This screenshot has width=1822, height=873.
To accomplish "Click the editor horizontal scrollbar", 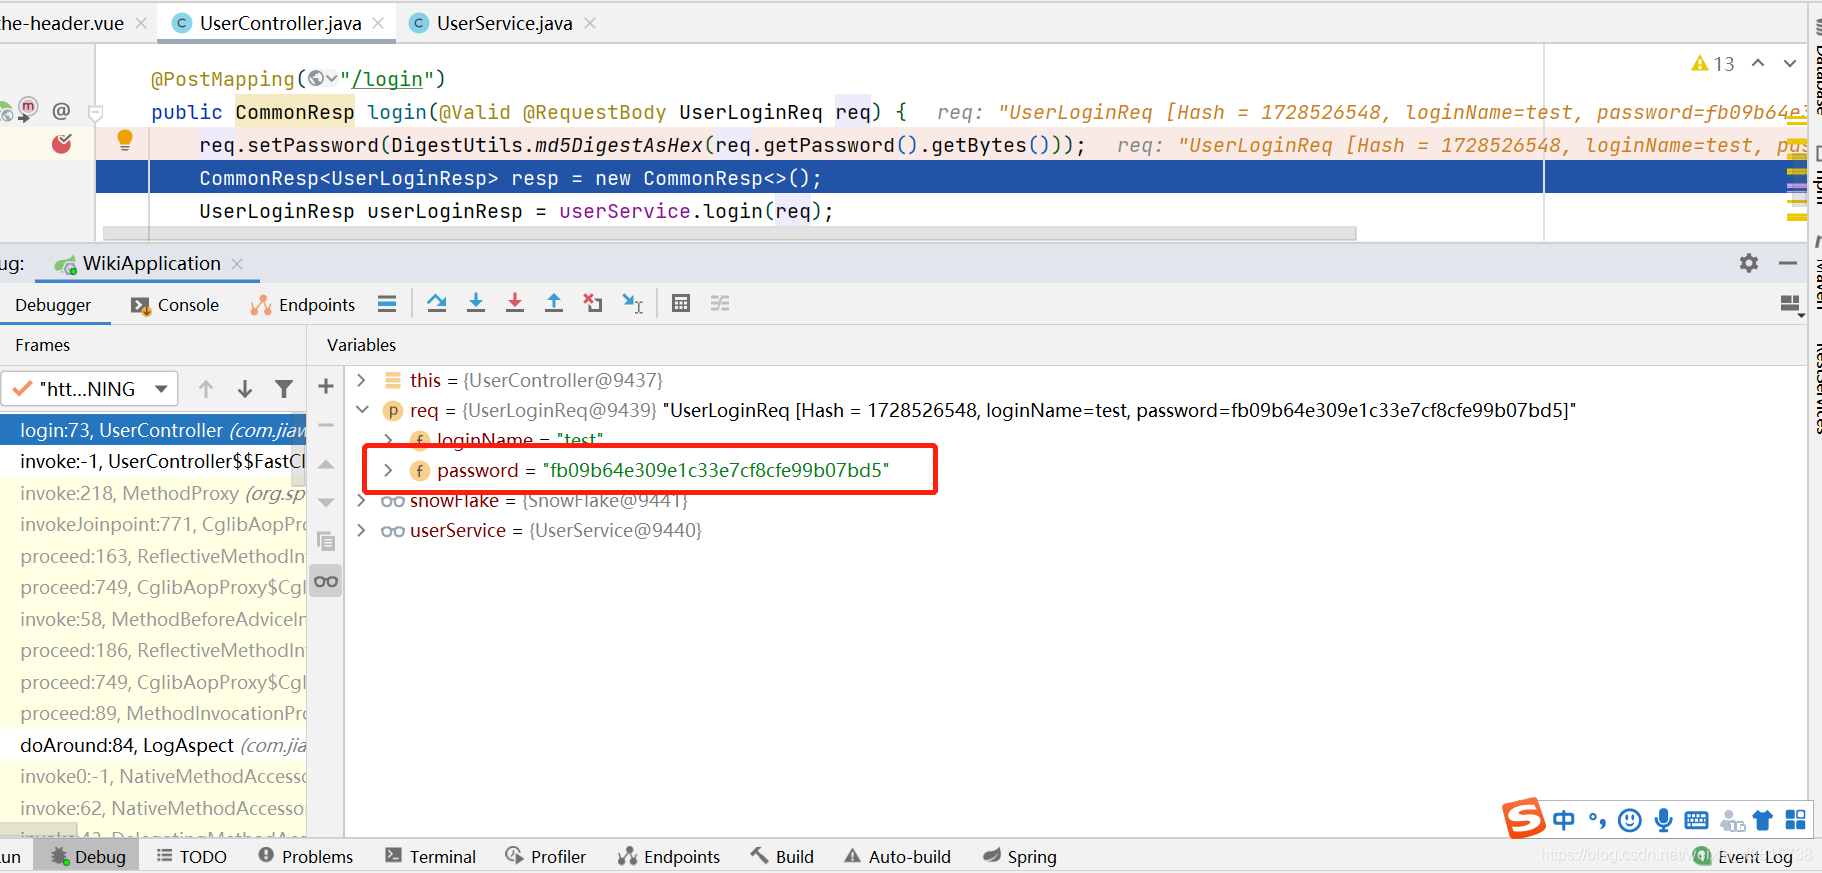I will tap(730, 233).
